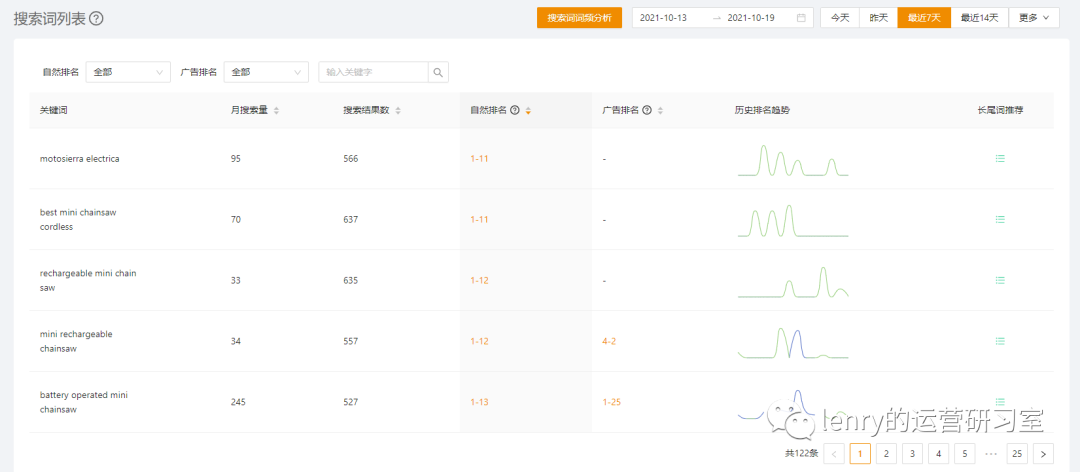Select 昨天 date range
The height and width of the screenshot is (472, 1080).
coord(878,18)
